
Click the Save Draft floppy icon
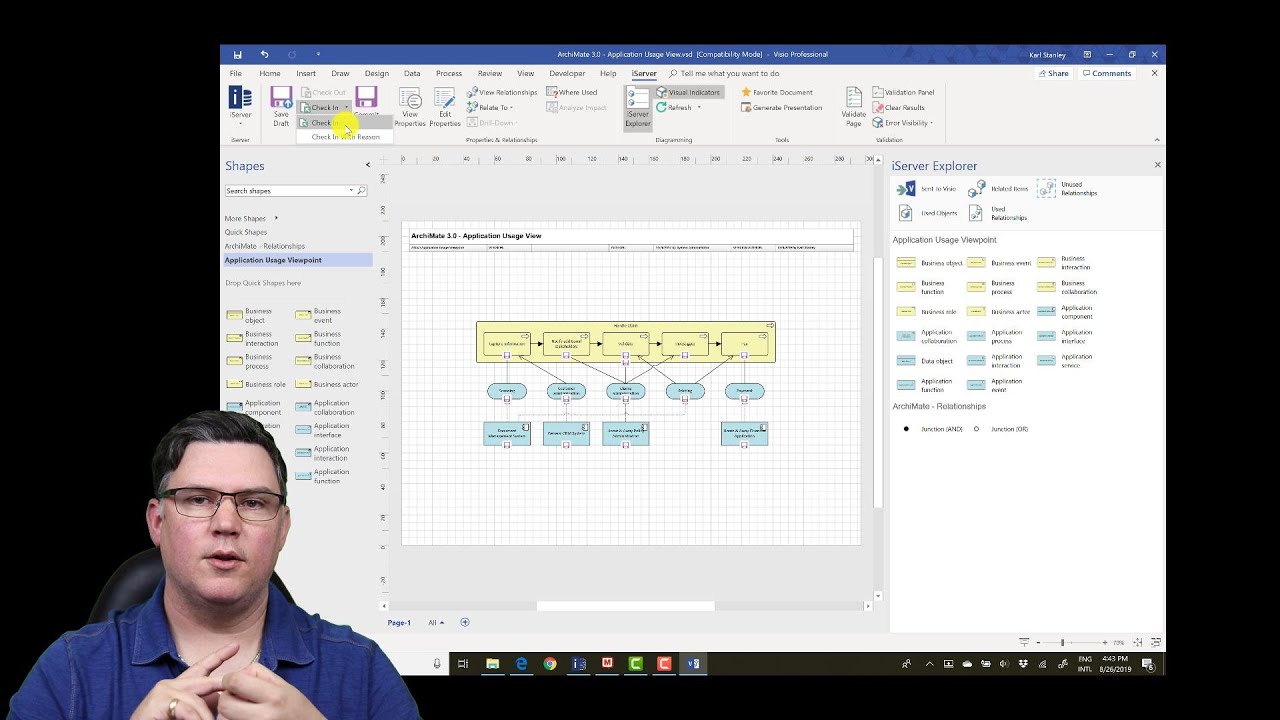pos(281,97)
